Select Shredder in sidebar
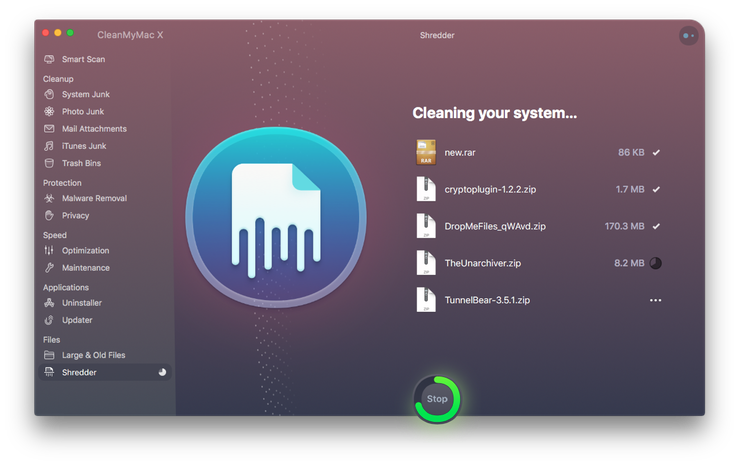 point(105,372)
